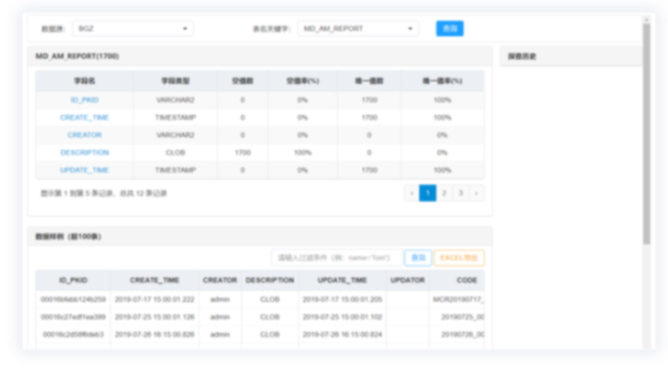Jump to page 3 of field list
This screenshot has width=668, height=374.
click(461, 193)
